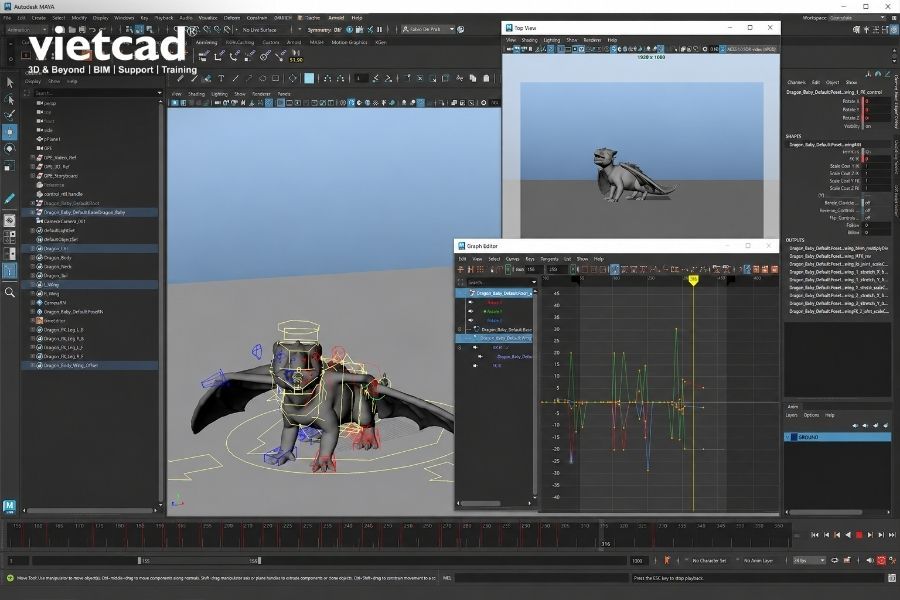
Task: Open the Animation menu set dropdown
Action: point(26,29)
